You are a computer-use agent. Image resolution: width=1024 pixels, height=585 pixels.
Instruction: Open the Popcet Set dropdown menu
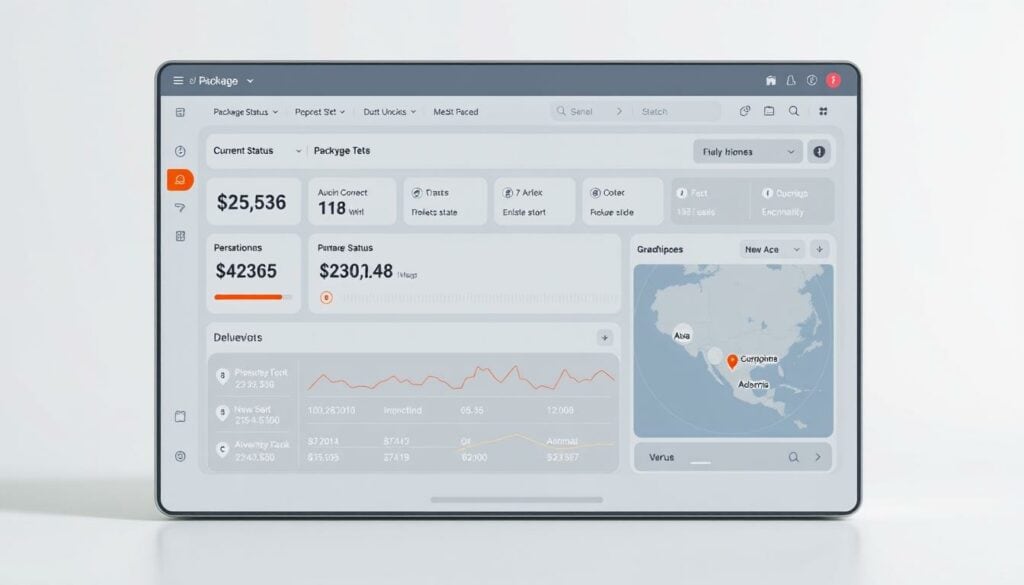(x=320, y=112)
